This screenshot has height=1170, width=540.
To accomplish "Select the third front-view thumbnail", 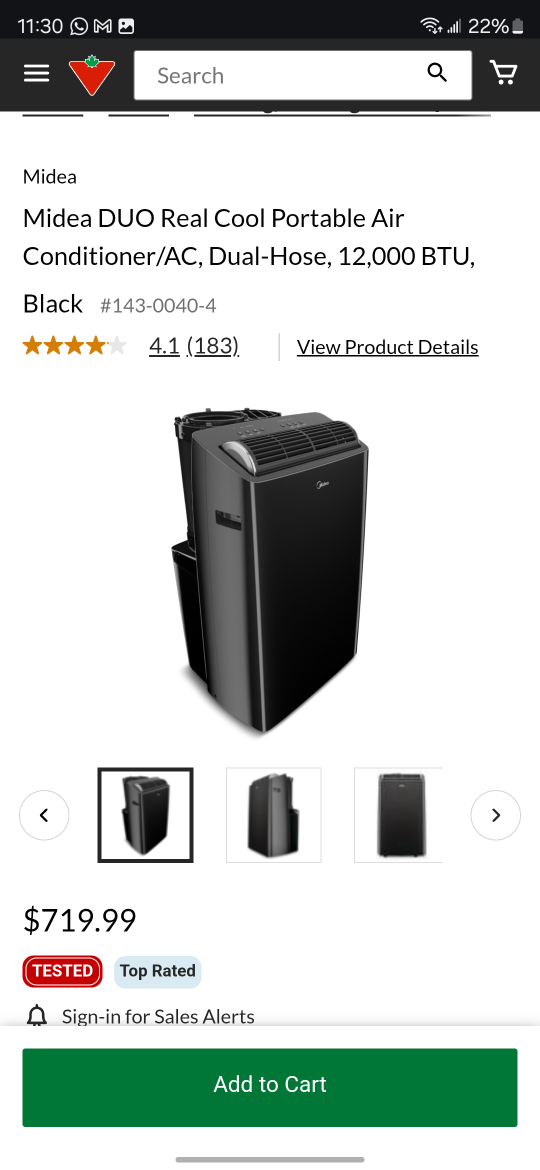I will pos(398,815).
